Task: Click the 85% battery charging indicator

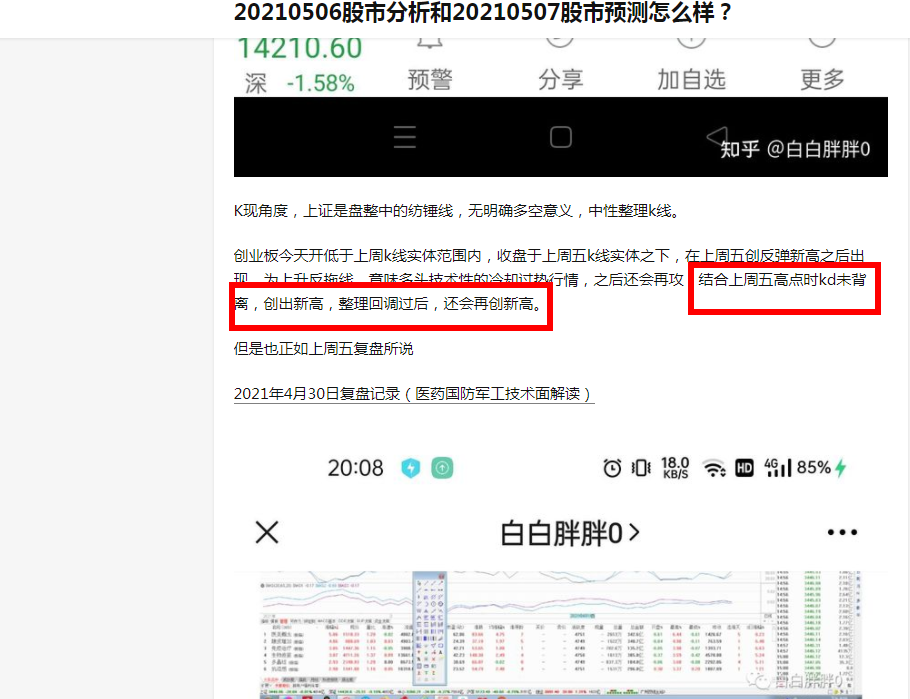Action: click(822, 467)
